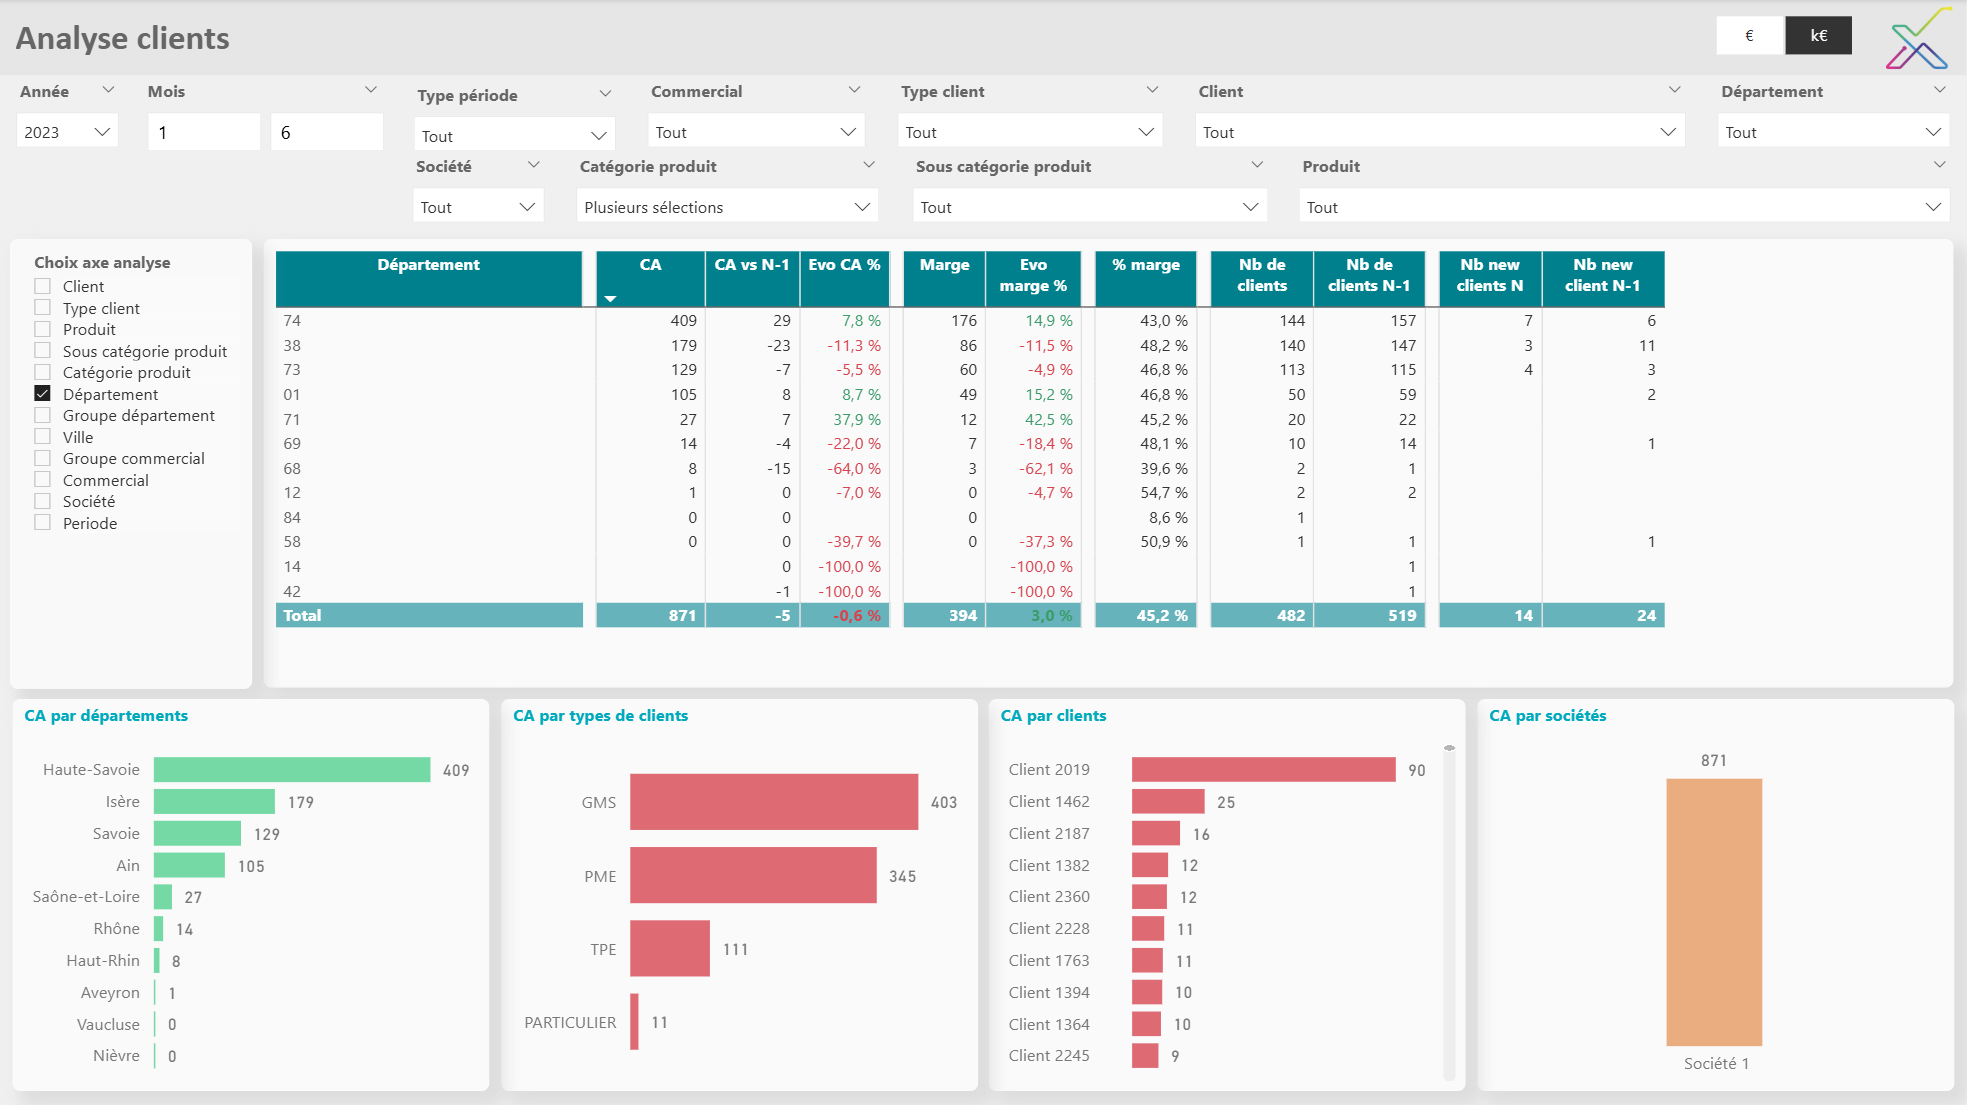Viewport: 1967px width, 1105px height.
Task: Switch units to € button
Action: [x=1749, y=36]
